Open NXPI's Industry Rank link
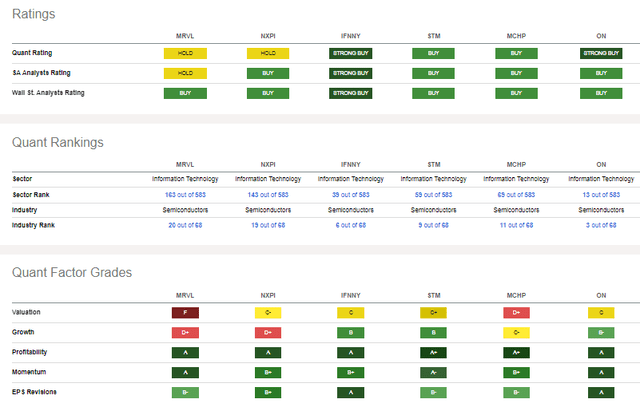Screen dimensions: 640x411 268,225
